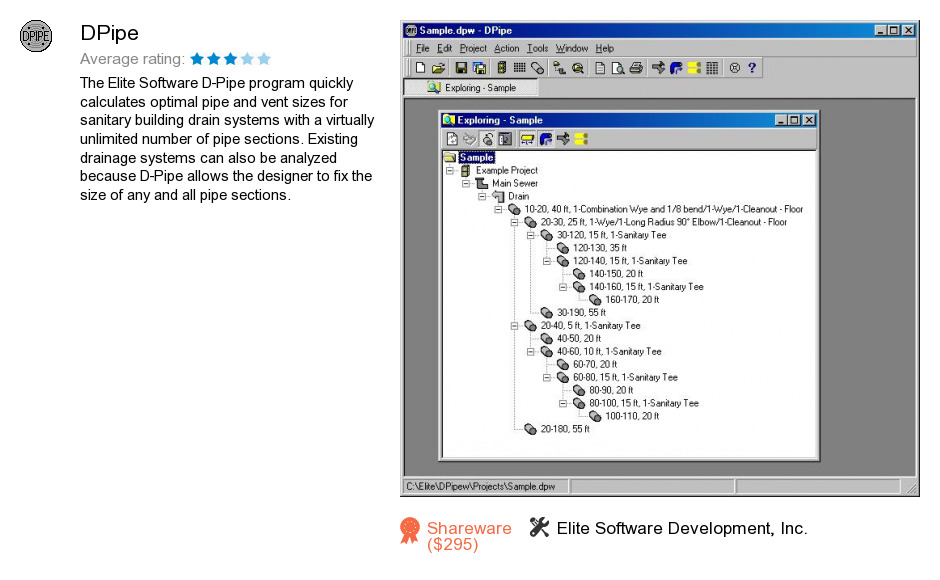Click the New file icon in main toolbar
This screenshot has height=580, width=940.
(420, 68)
